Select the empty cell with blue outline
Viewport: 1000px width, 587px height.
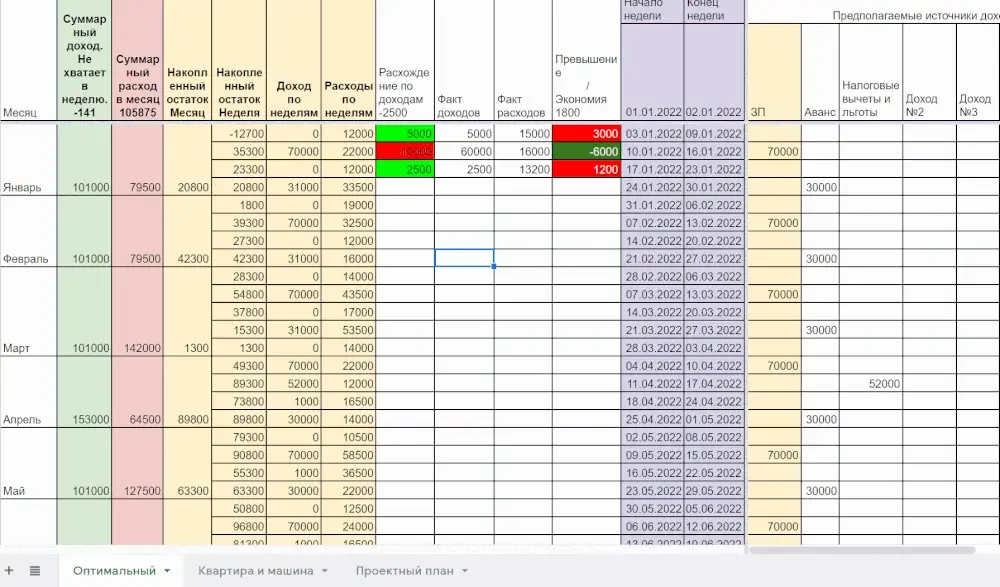click(x=464, y=258)
